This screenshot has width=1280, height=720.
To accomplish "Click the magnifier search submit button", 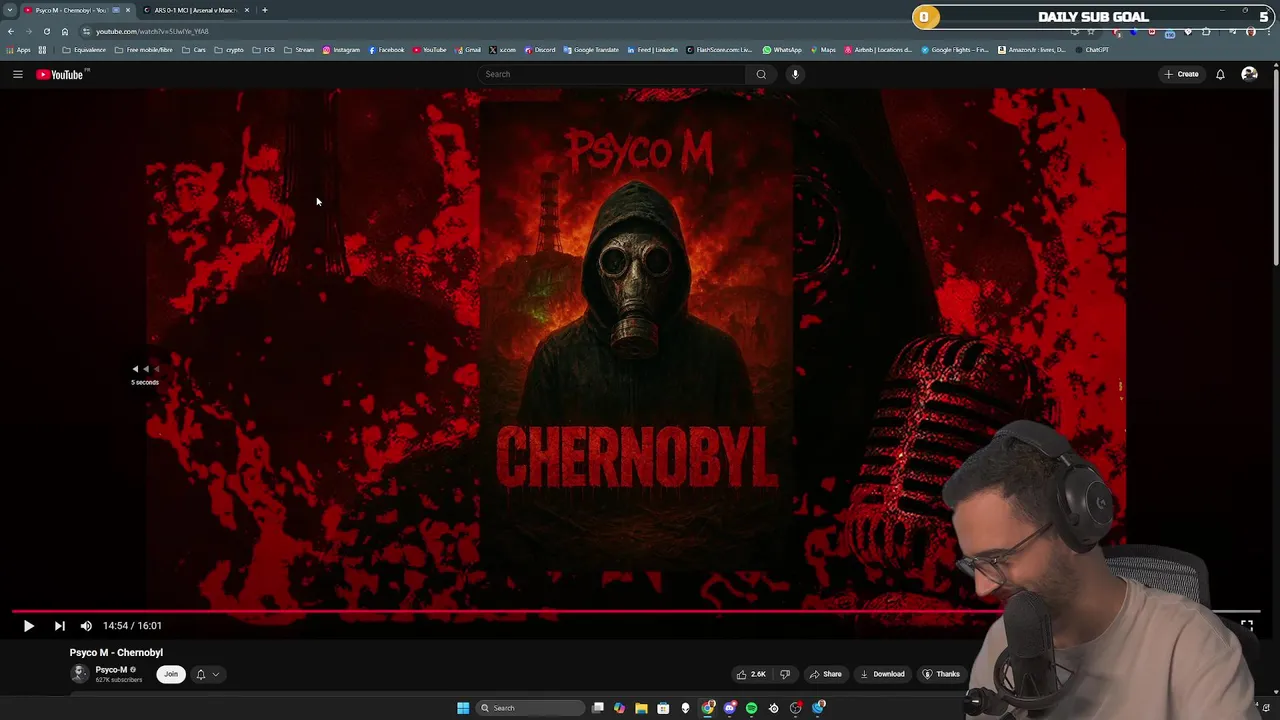I will pos(761,74).
